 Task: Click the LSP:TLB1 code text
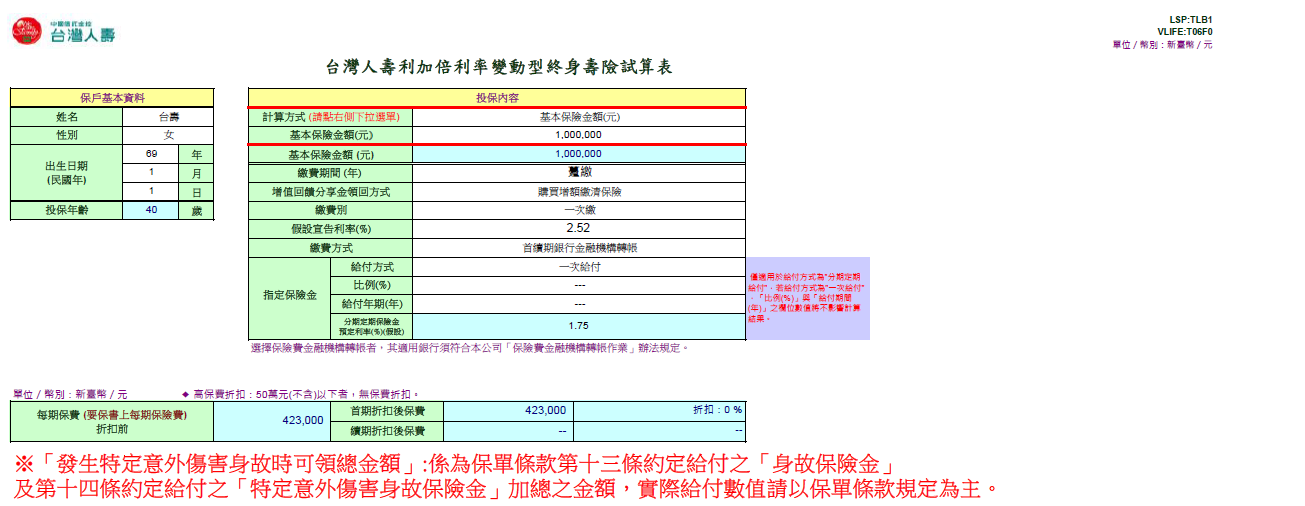(1190, 20)
